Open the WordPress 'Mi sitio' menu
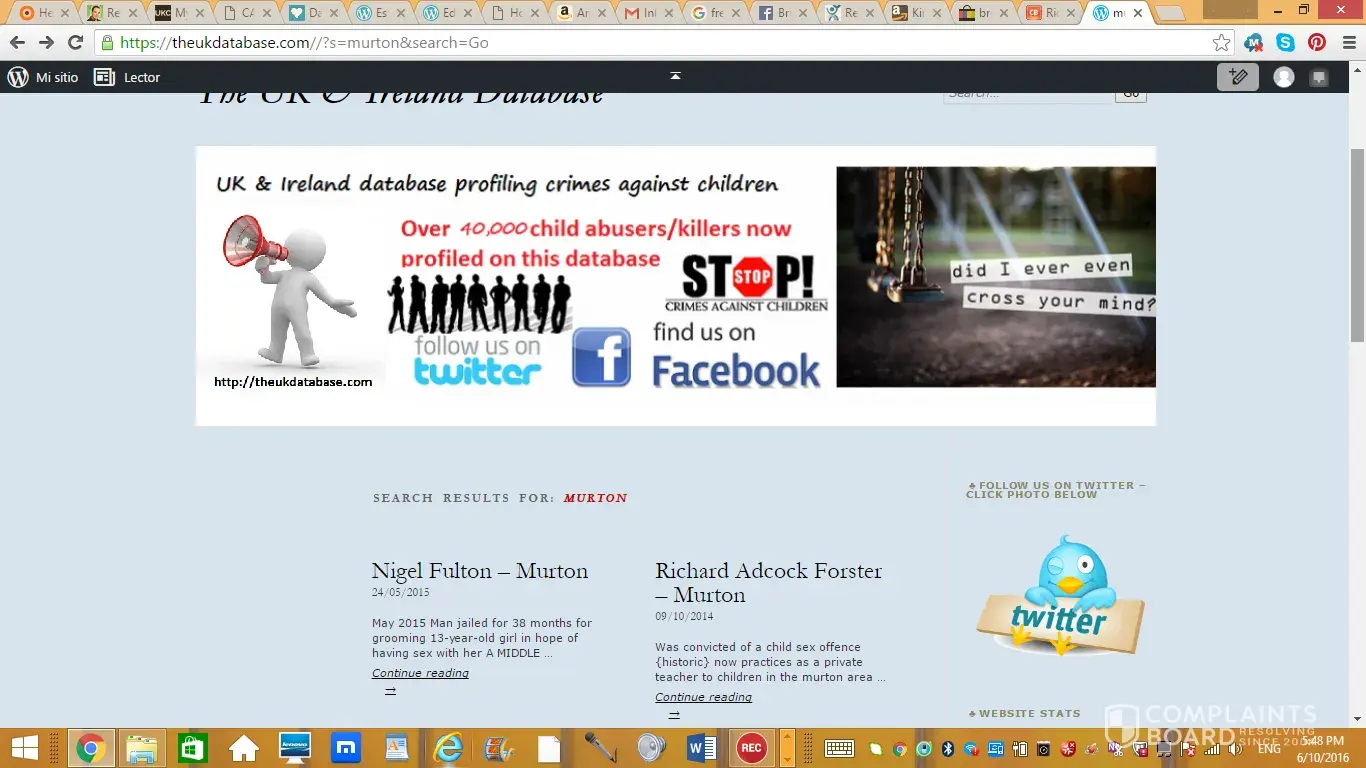 43,77
